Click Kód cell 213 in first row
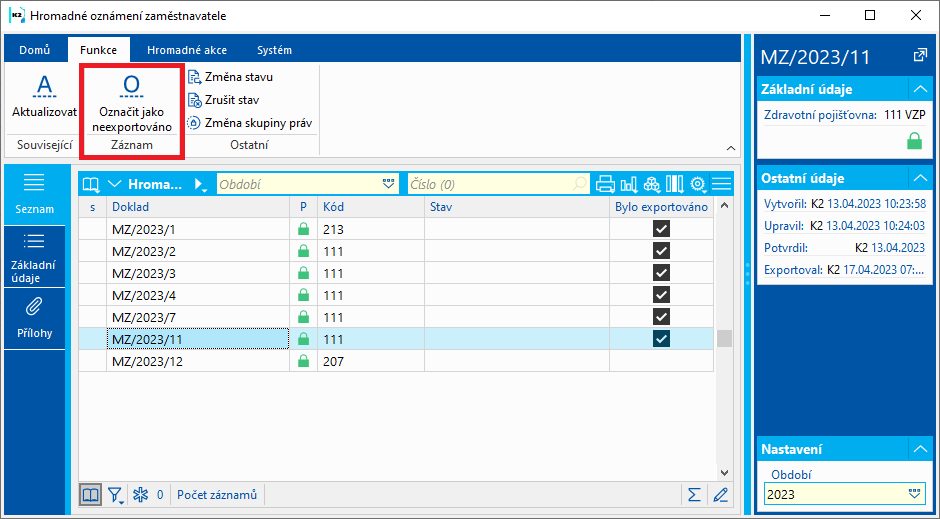Image resolution: width=940 pixels, height=519 pixels. click(370, 229)
